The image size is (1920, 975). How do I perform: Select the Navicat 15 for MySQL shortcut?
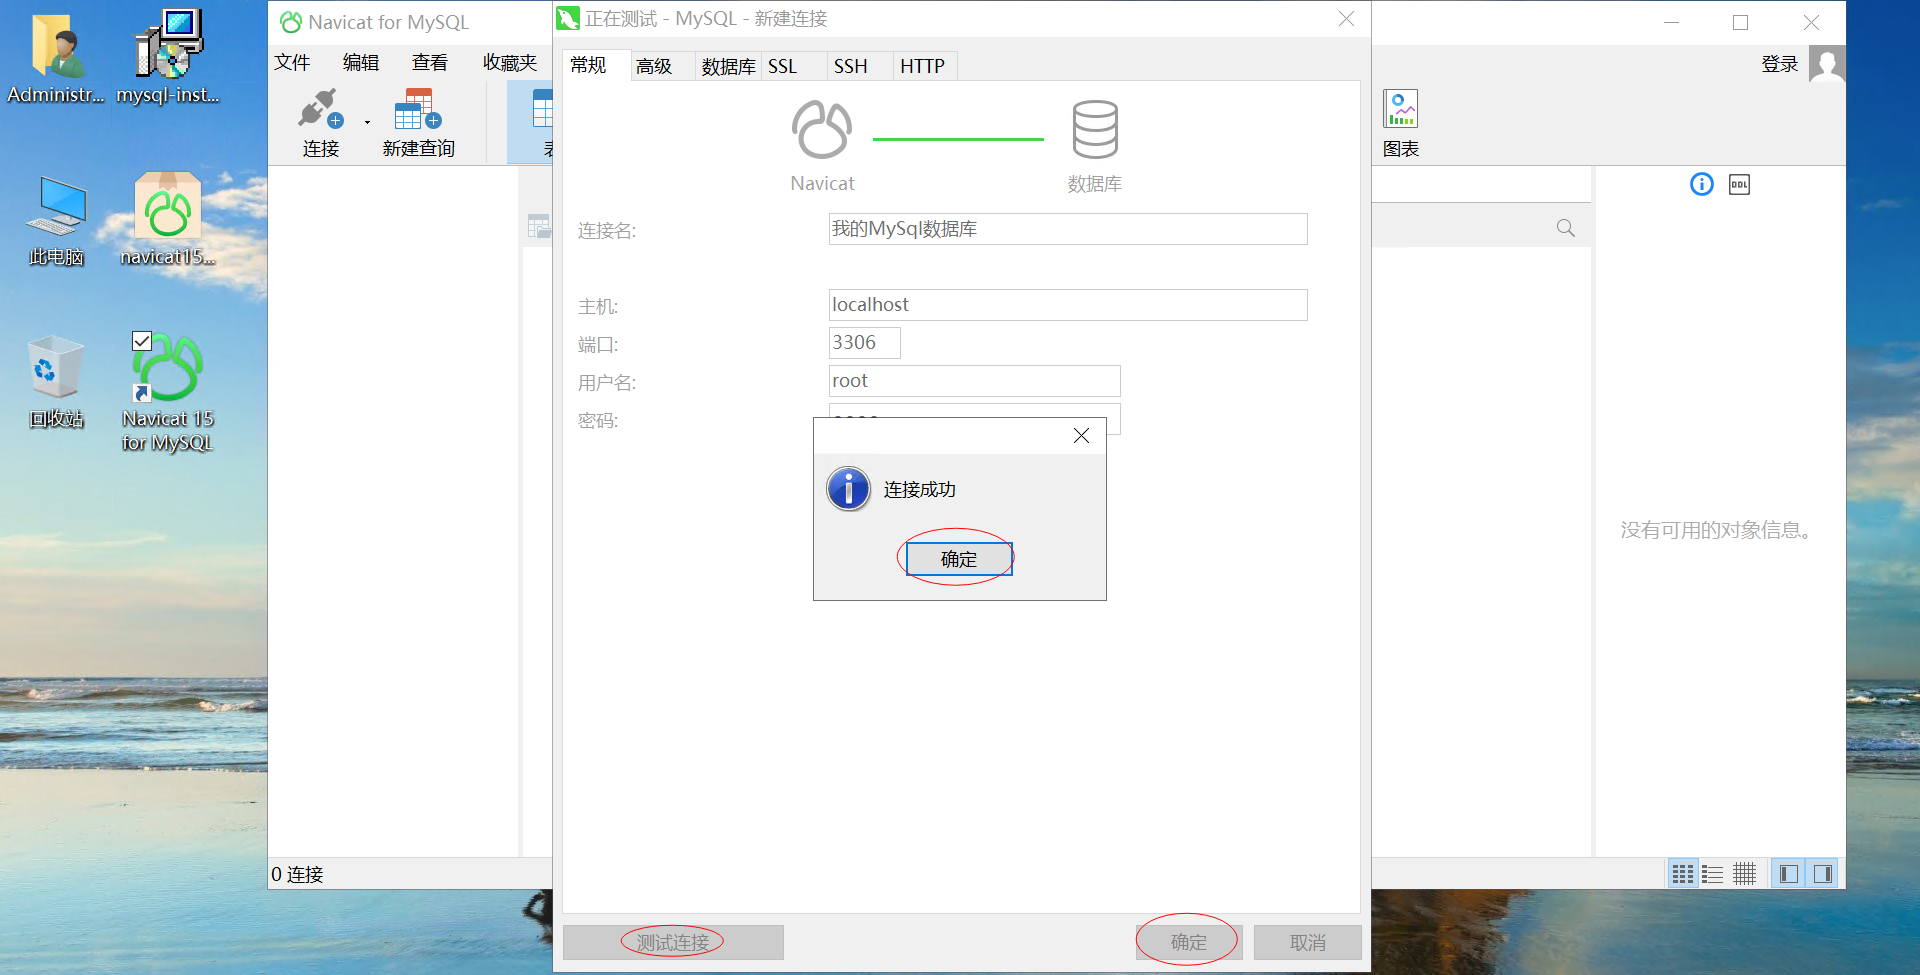point(168,393)
